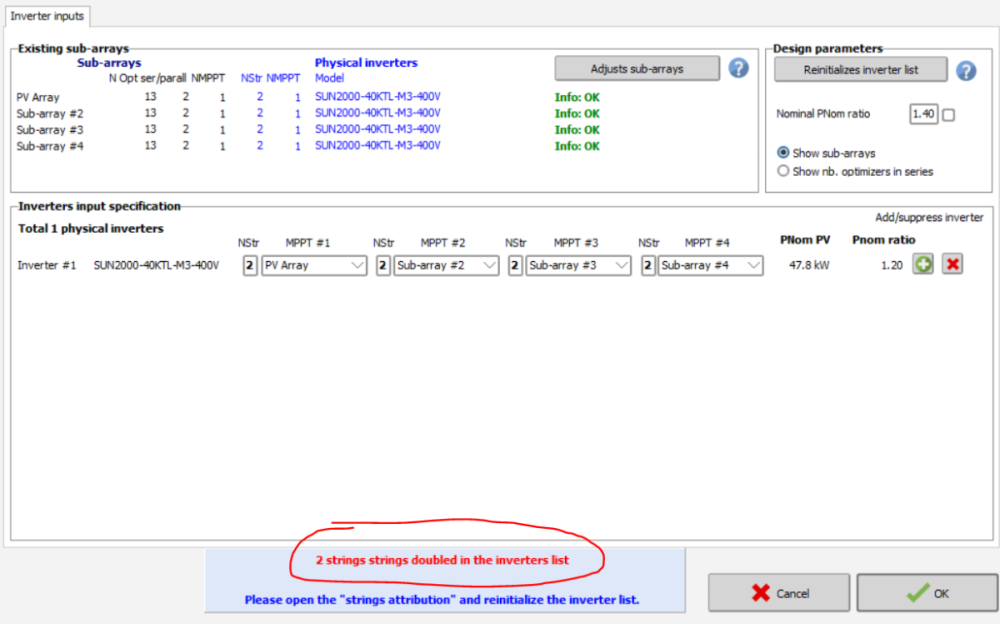Click the NStr field for MPPT #3

coord(515,265)
